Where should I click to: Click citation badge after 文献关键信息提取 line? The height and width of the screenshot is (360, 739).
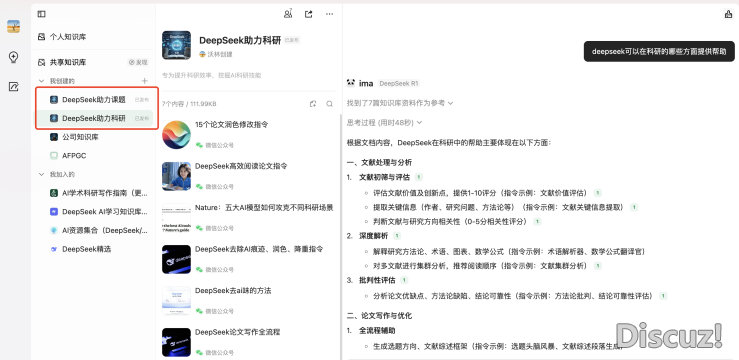pos(633,207)
